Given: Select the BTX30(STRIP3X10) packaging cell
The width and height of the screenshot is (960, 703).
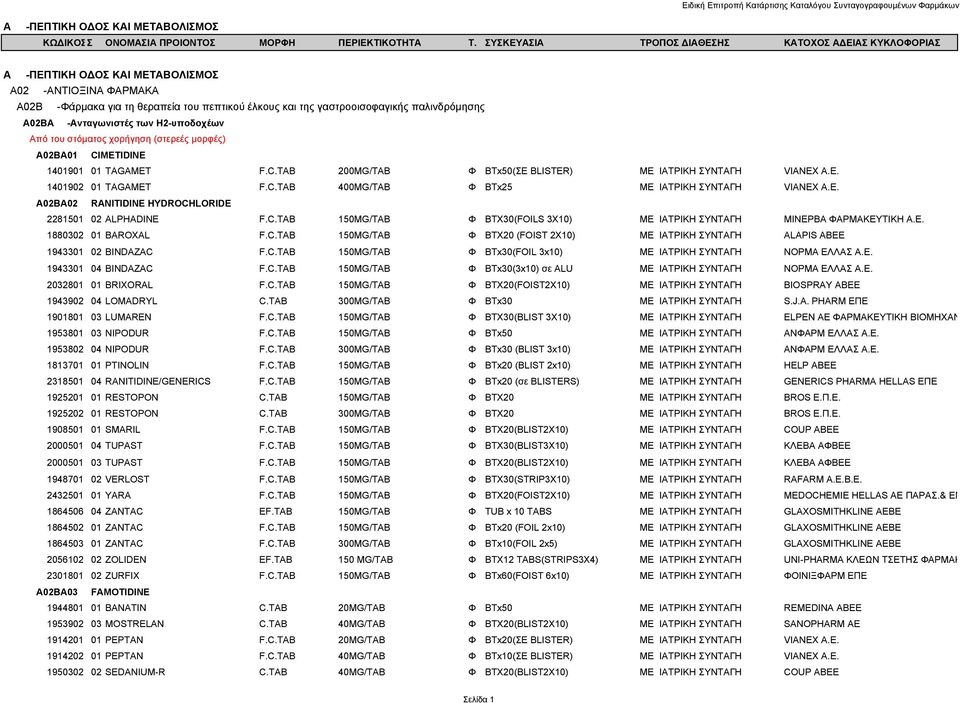Looking at the screenshot, I should [527, 479].
